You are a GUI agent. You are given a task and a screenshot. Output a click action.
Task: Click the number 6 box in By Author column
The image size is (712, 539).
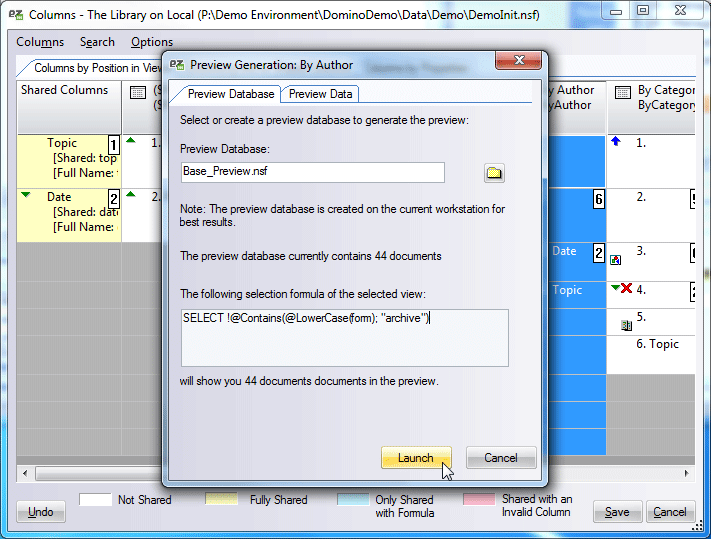point(599,199)
